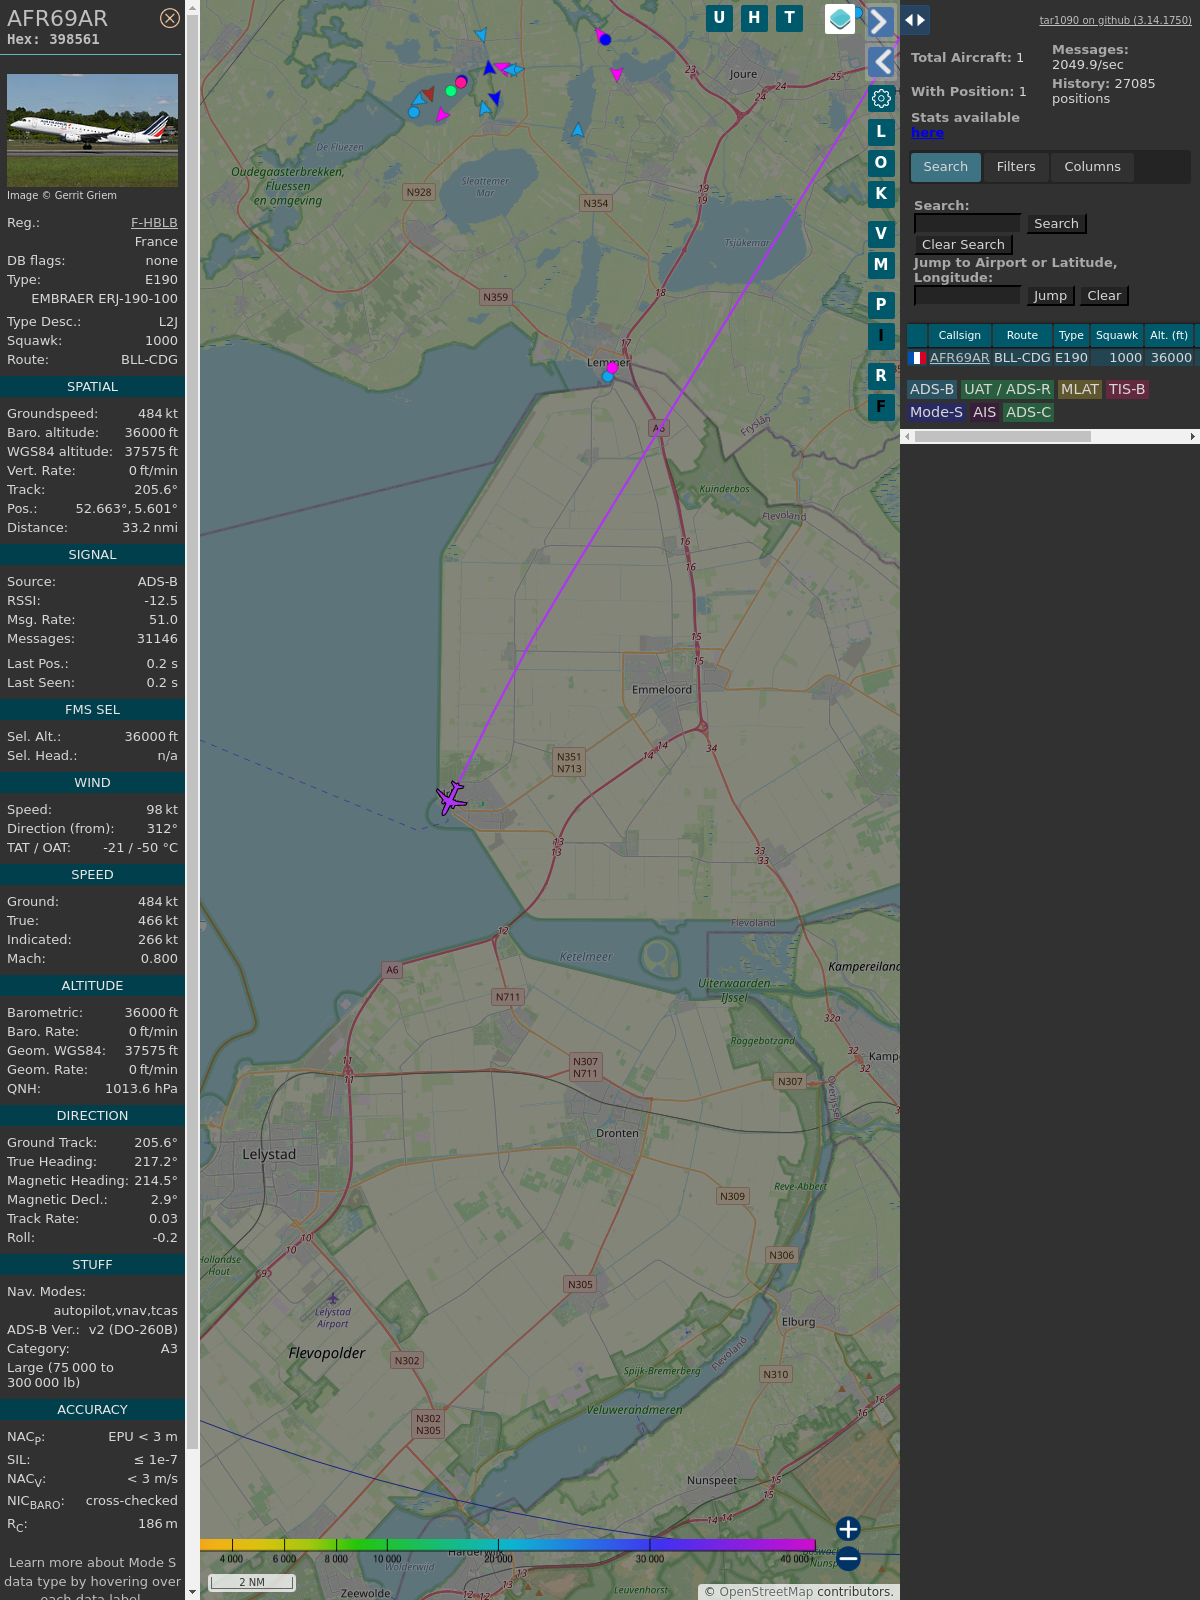Sort table by Type column header
This screenshot has height=1600, width=1200.
point(1071,335)
